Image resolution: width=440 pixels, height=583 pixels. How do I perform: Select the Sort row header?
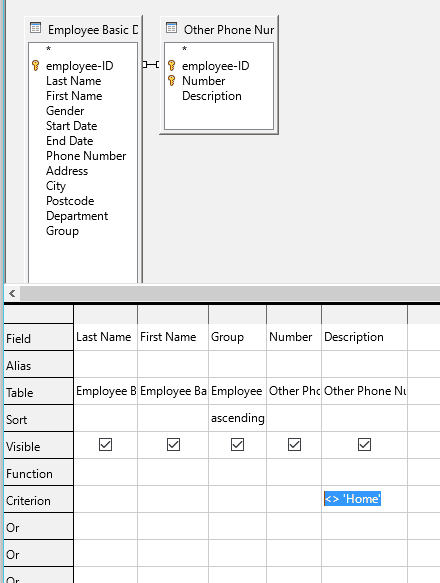tap(39, 418)
